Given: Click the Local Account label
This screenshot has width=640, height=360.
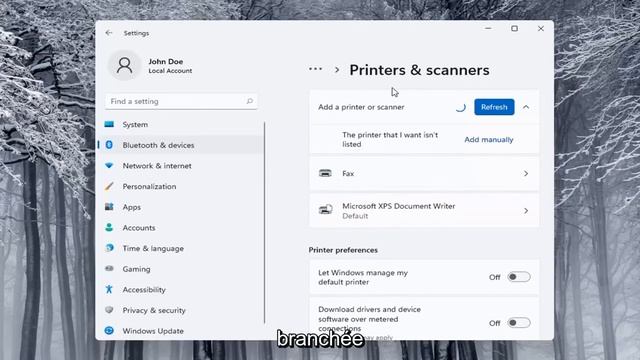Looking at the screenshot, I should click(x=170, y=71).
